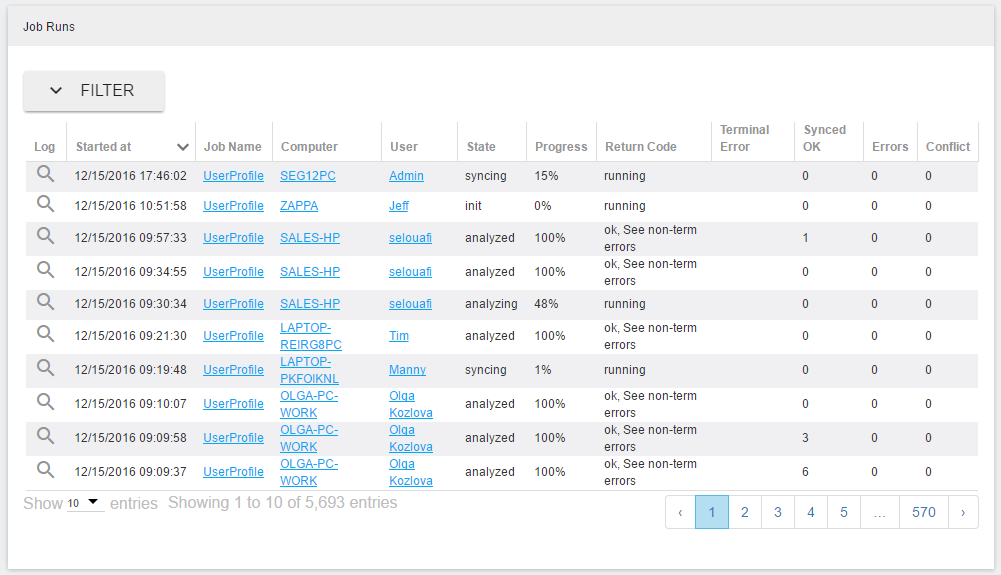
Task: Toggle sort arrow on Started at column
Action: coord(183,147)
